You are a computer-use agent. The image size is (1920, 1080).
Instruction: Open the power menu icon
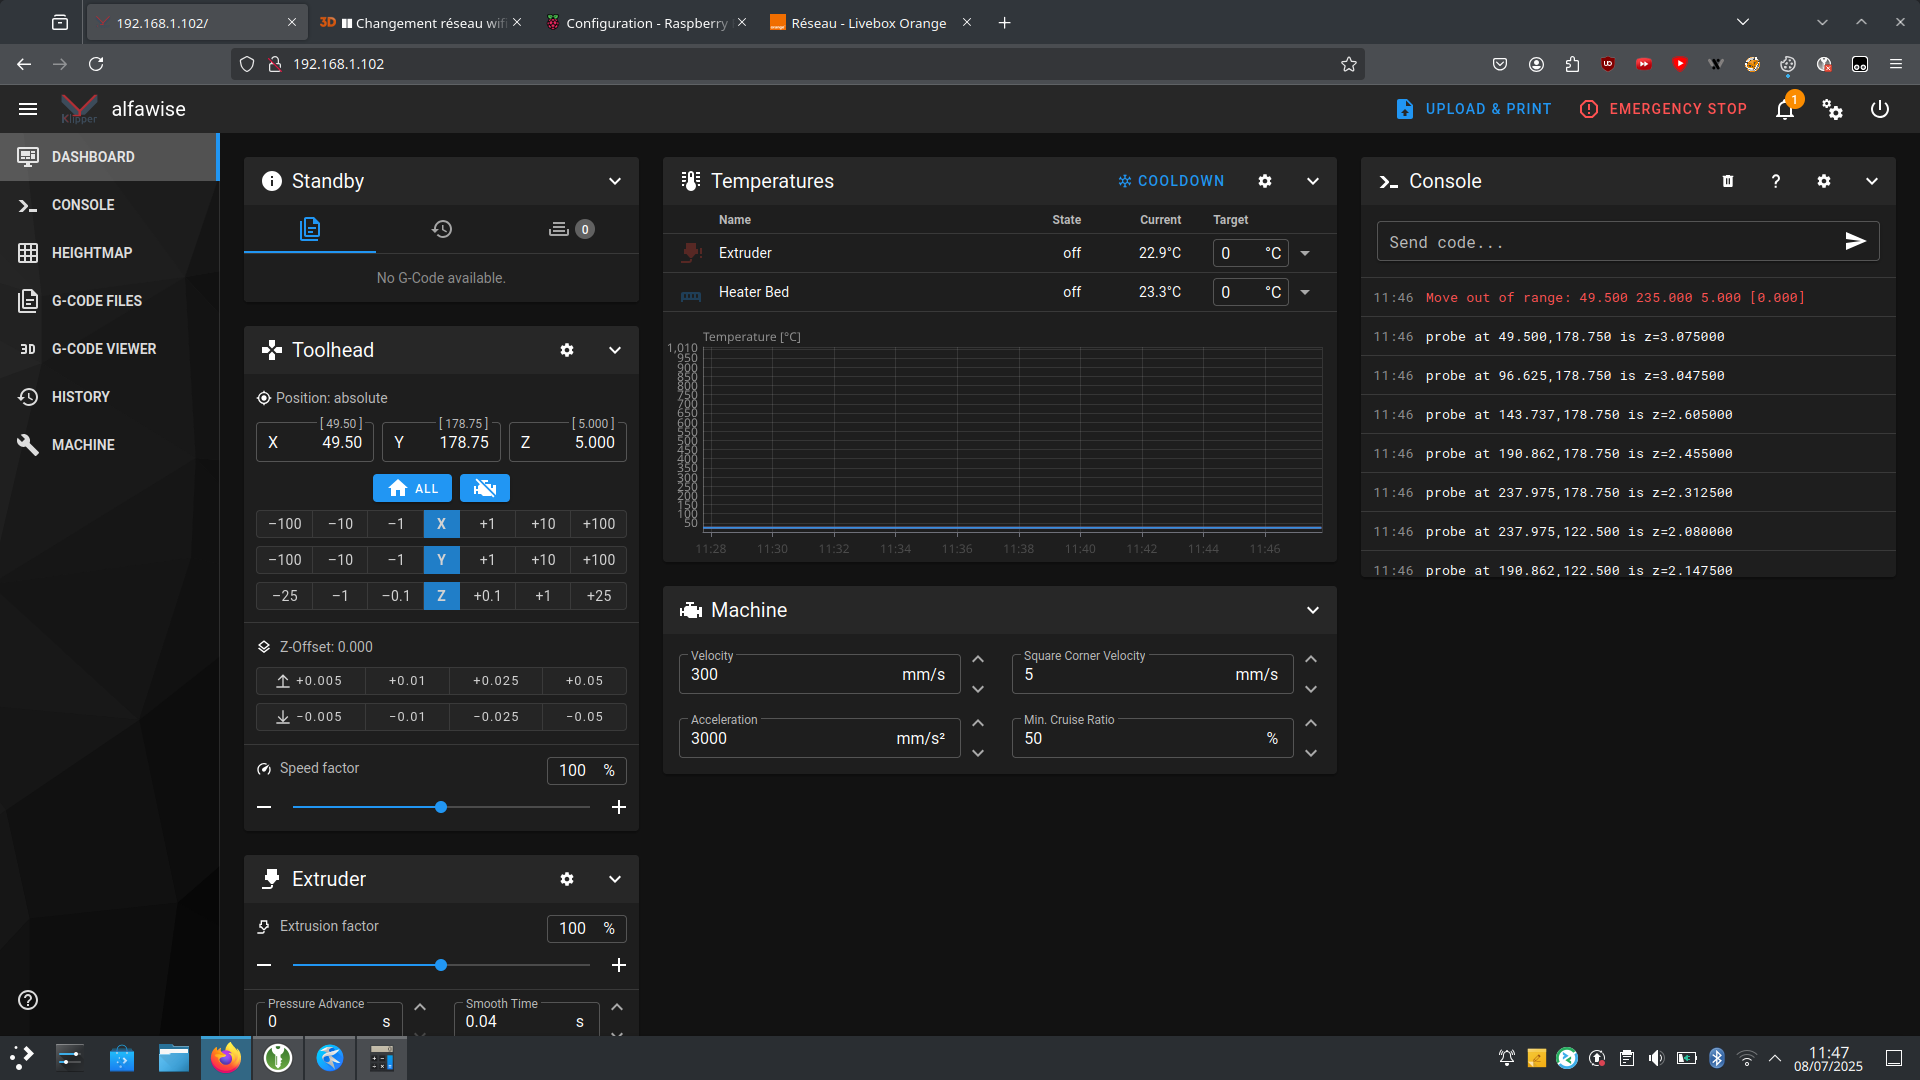1880,109
